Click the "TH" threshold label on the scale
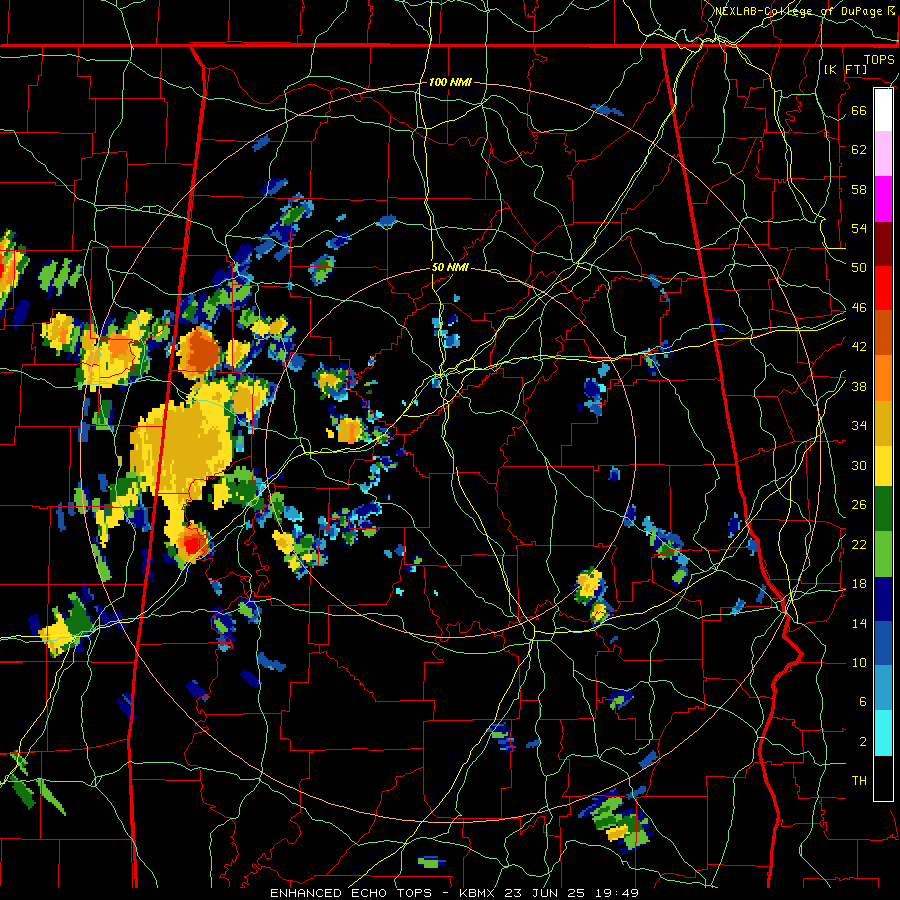 click(859, 781)
